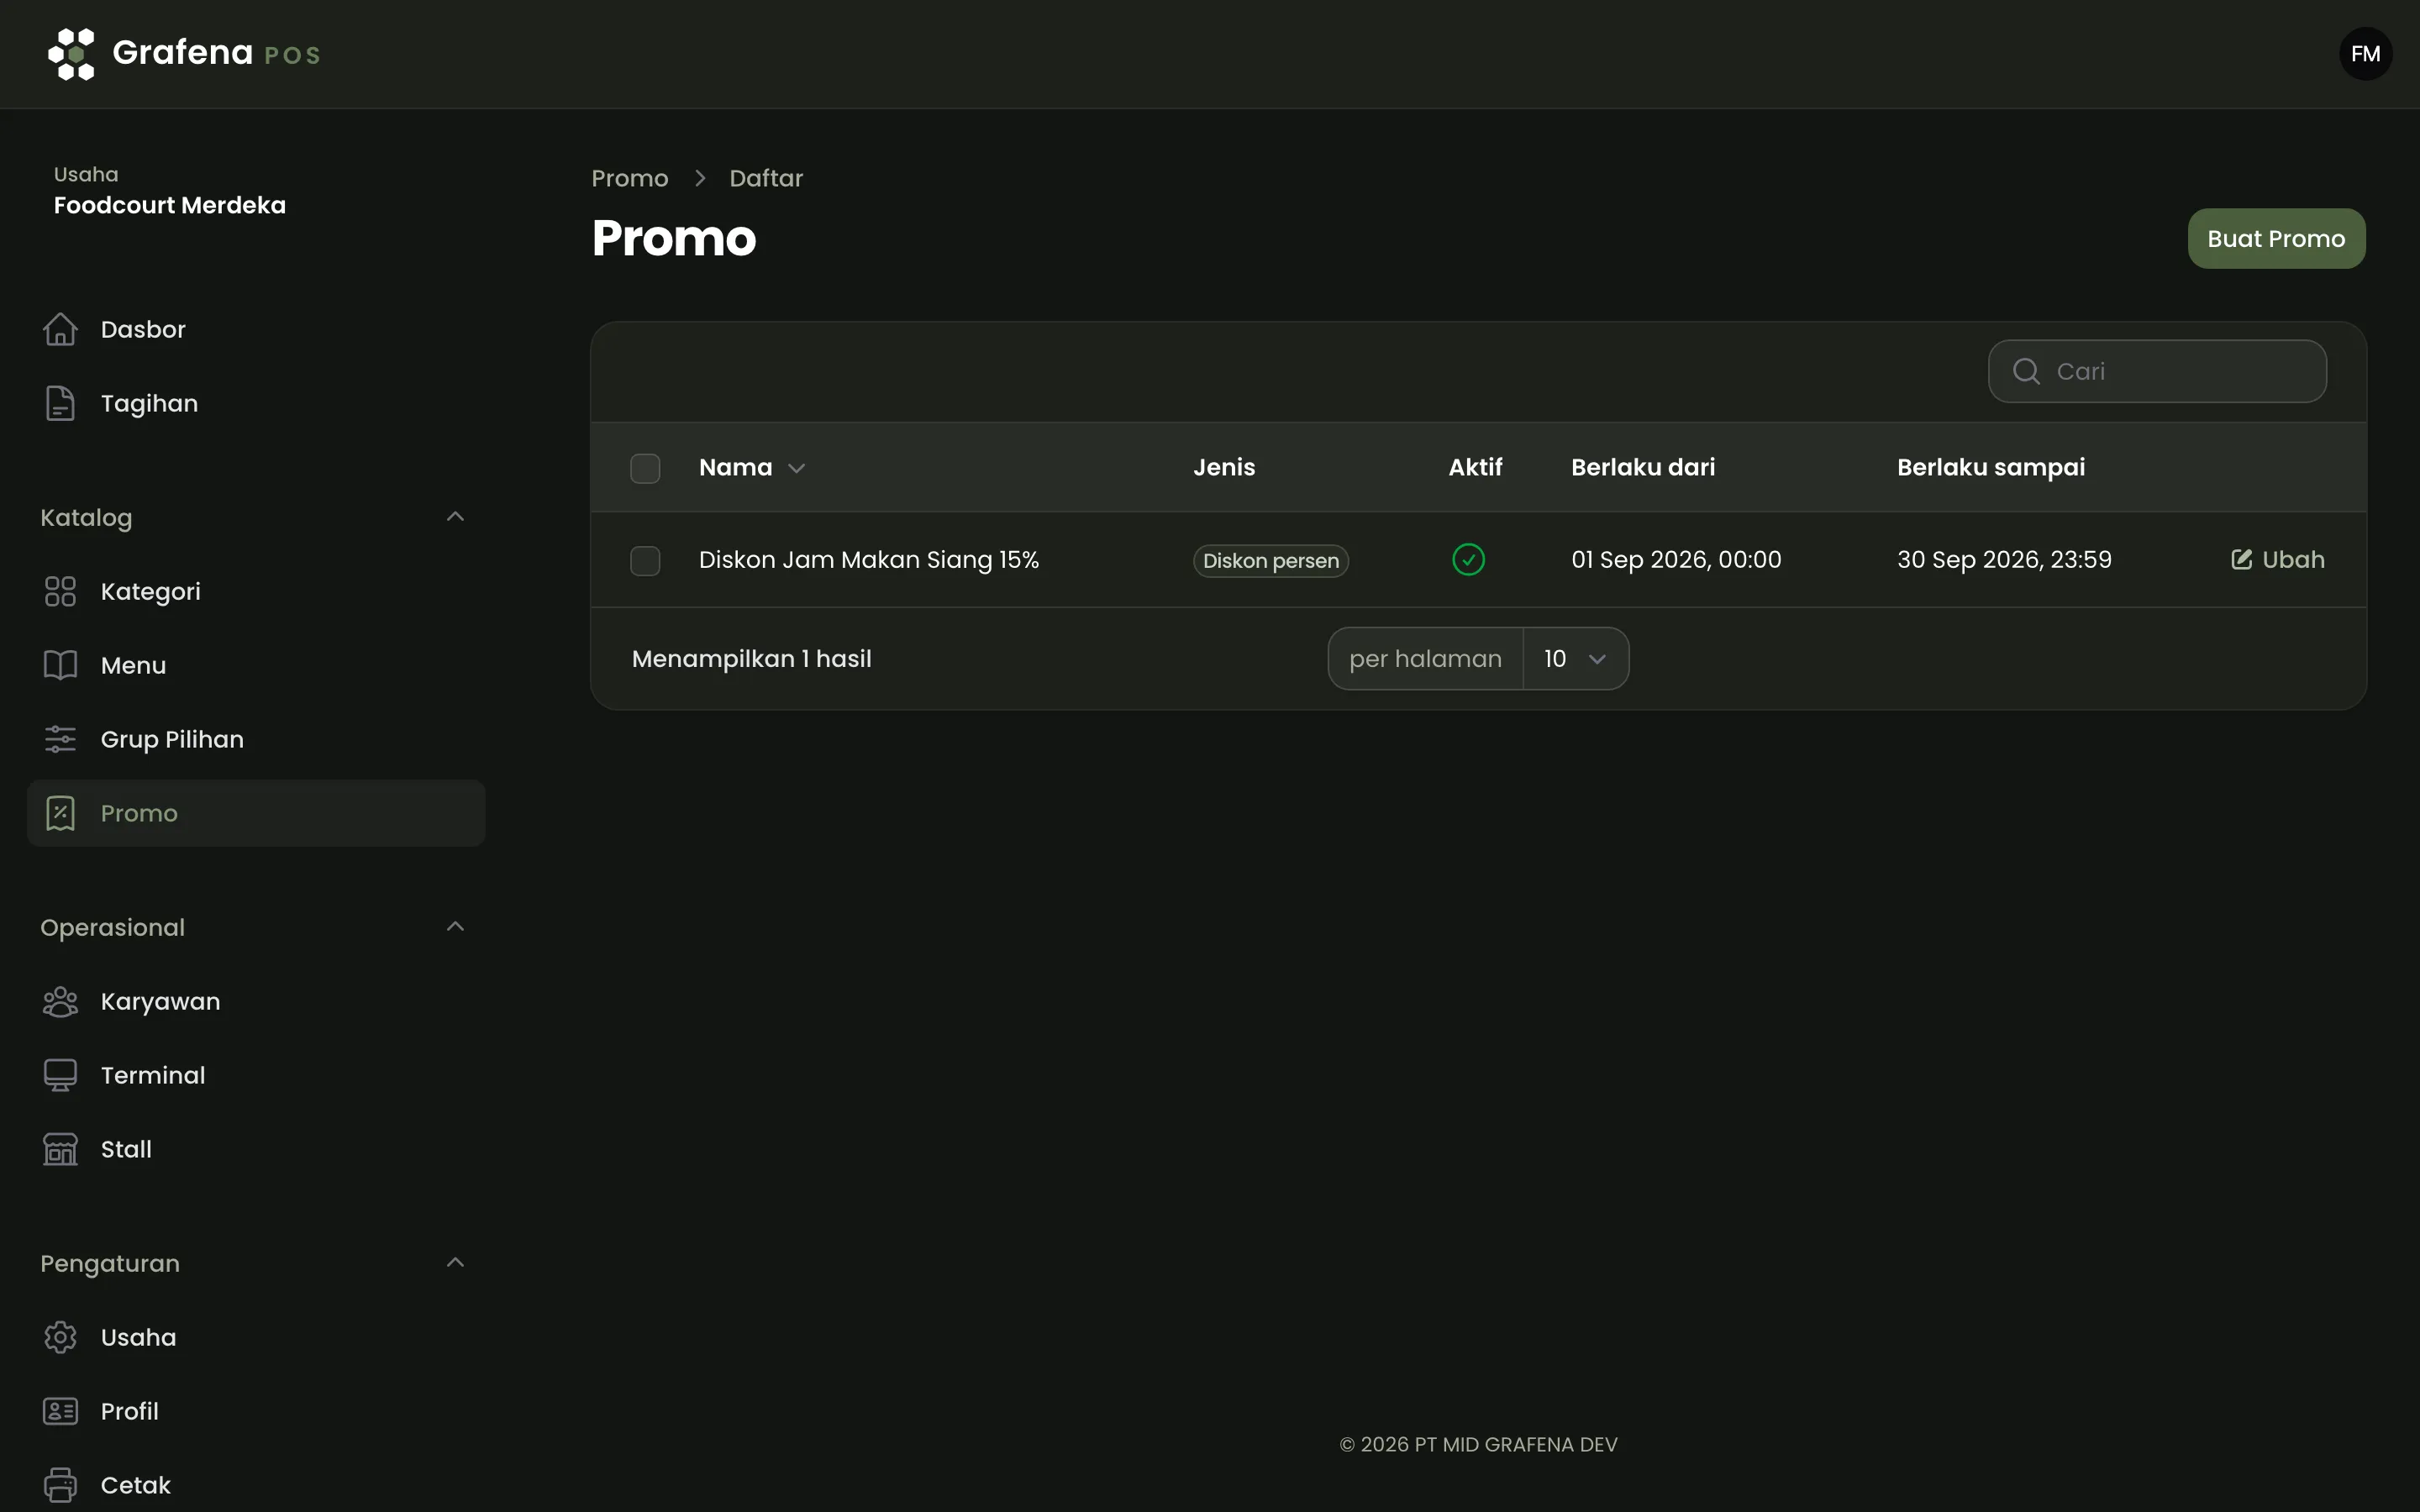Click the Diskon persen badge
Screen dimensions: 2420x1512
click(x=1270, y=561)
